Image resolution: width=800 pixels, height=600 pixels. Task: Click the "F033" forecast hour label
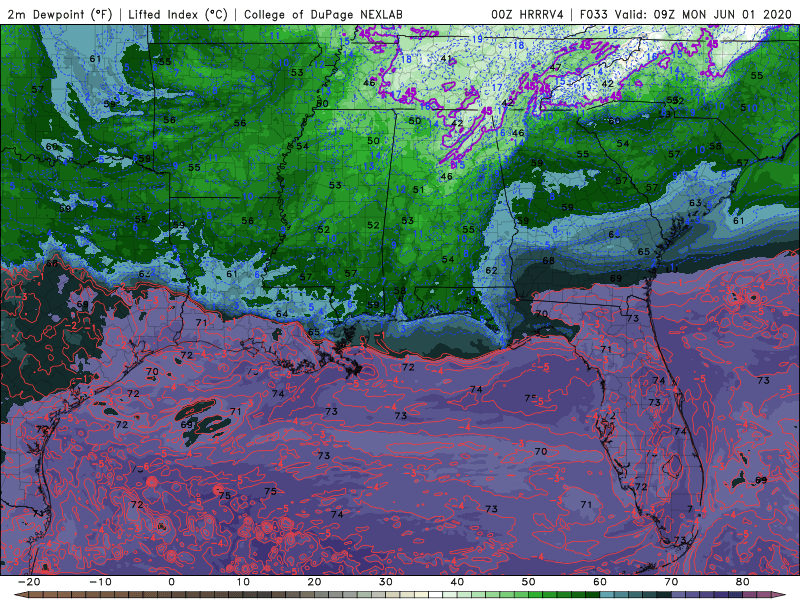(x=594, y=14)
